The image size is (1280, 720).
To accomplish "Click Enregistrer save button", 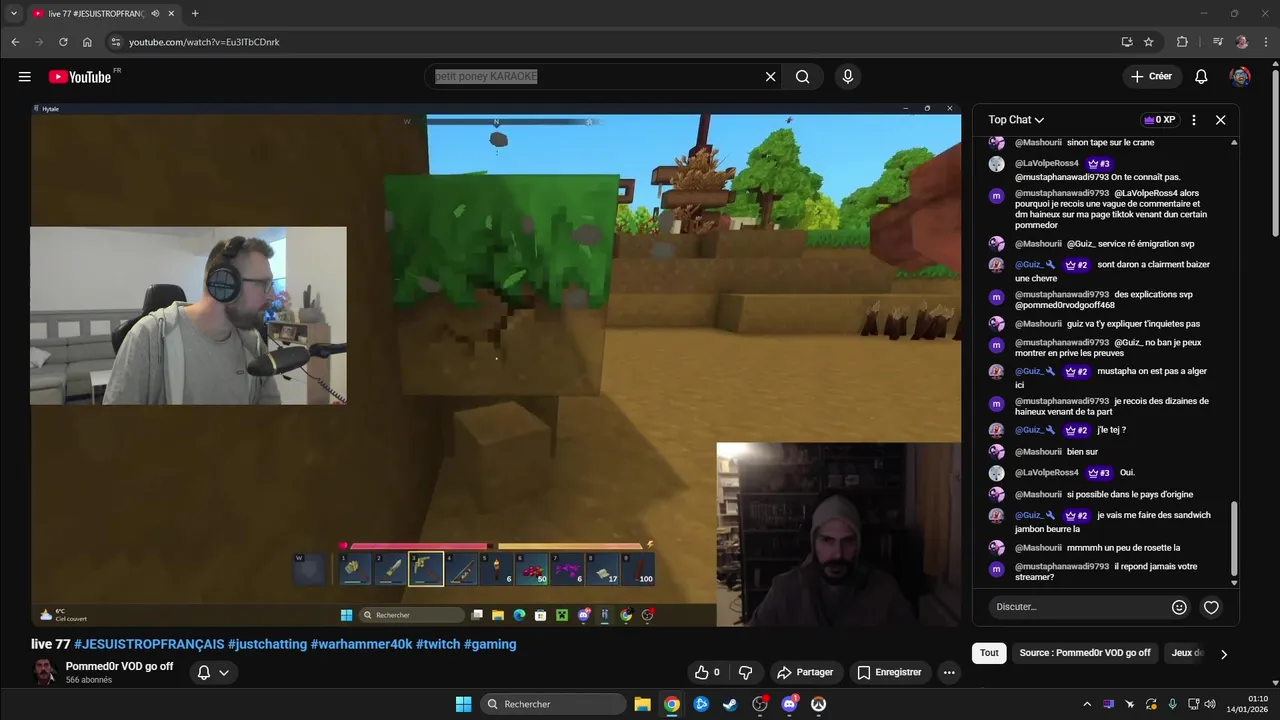I will pos(889,673).
